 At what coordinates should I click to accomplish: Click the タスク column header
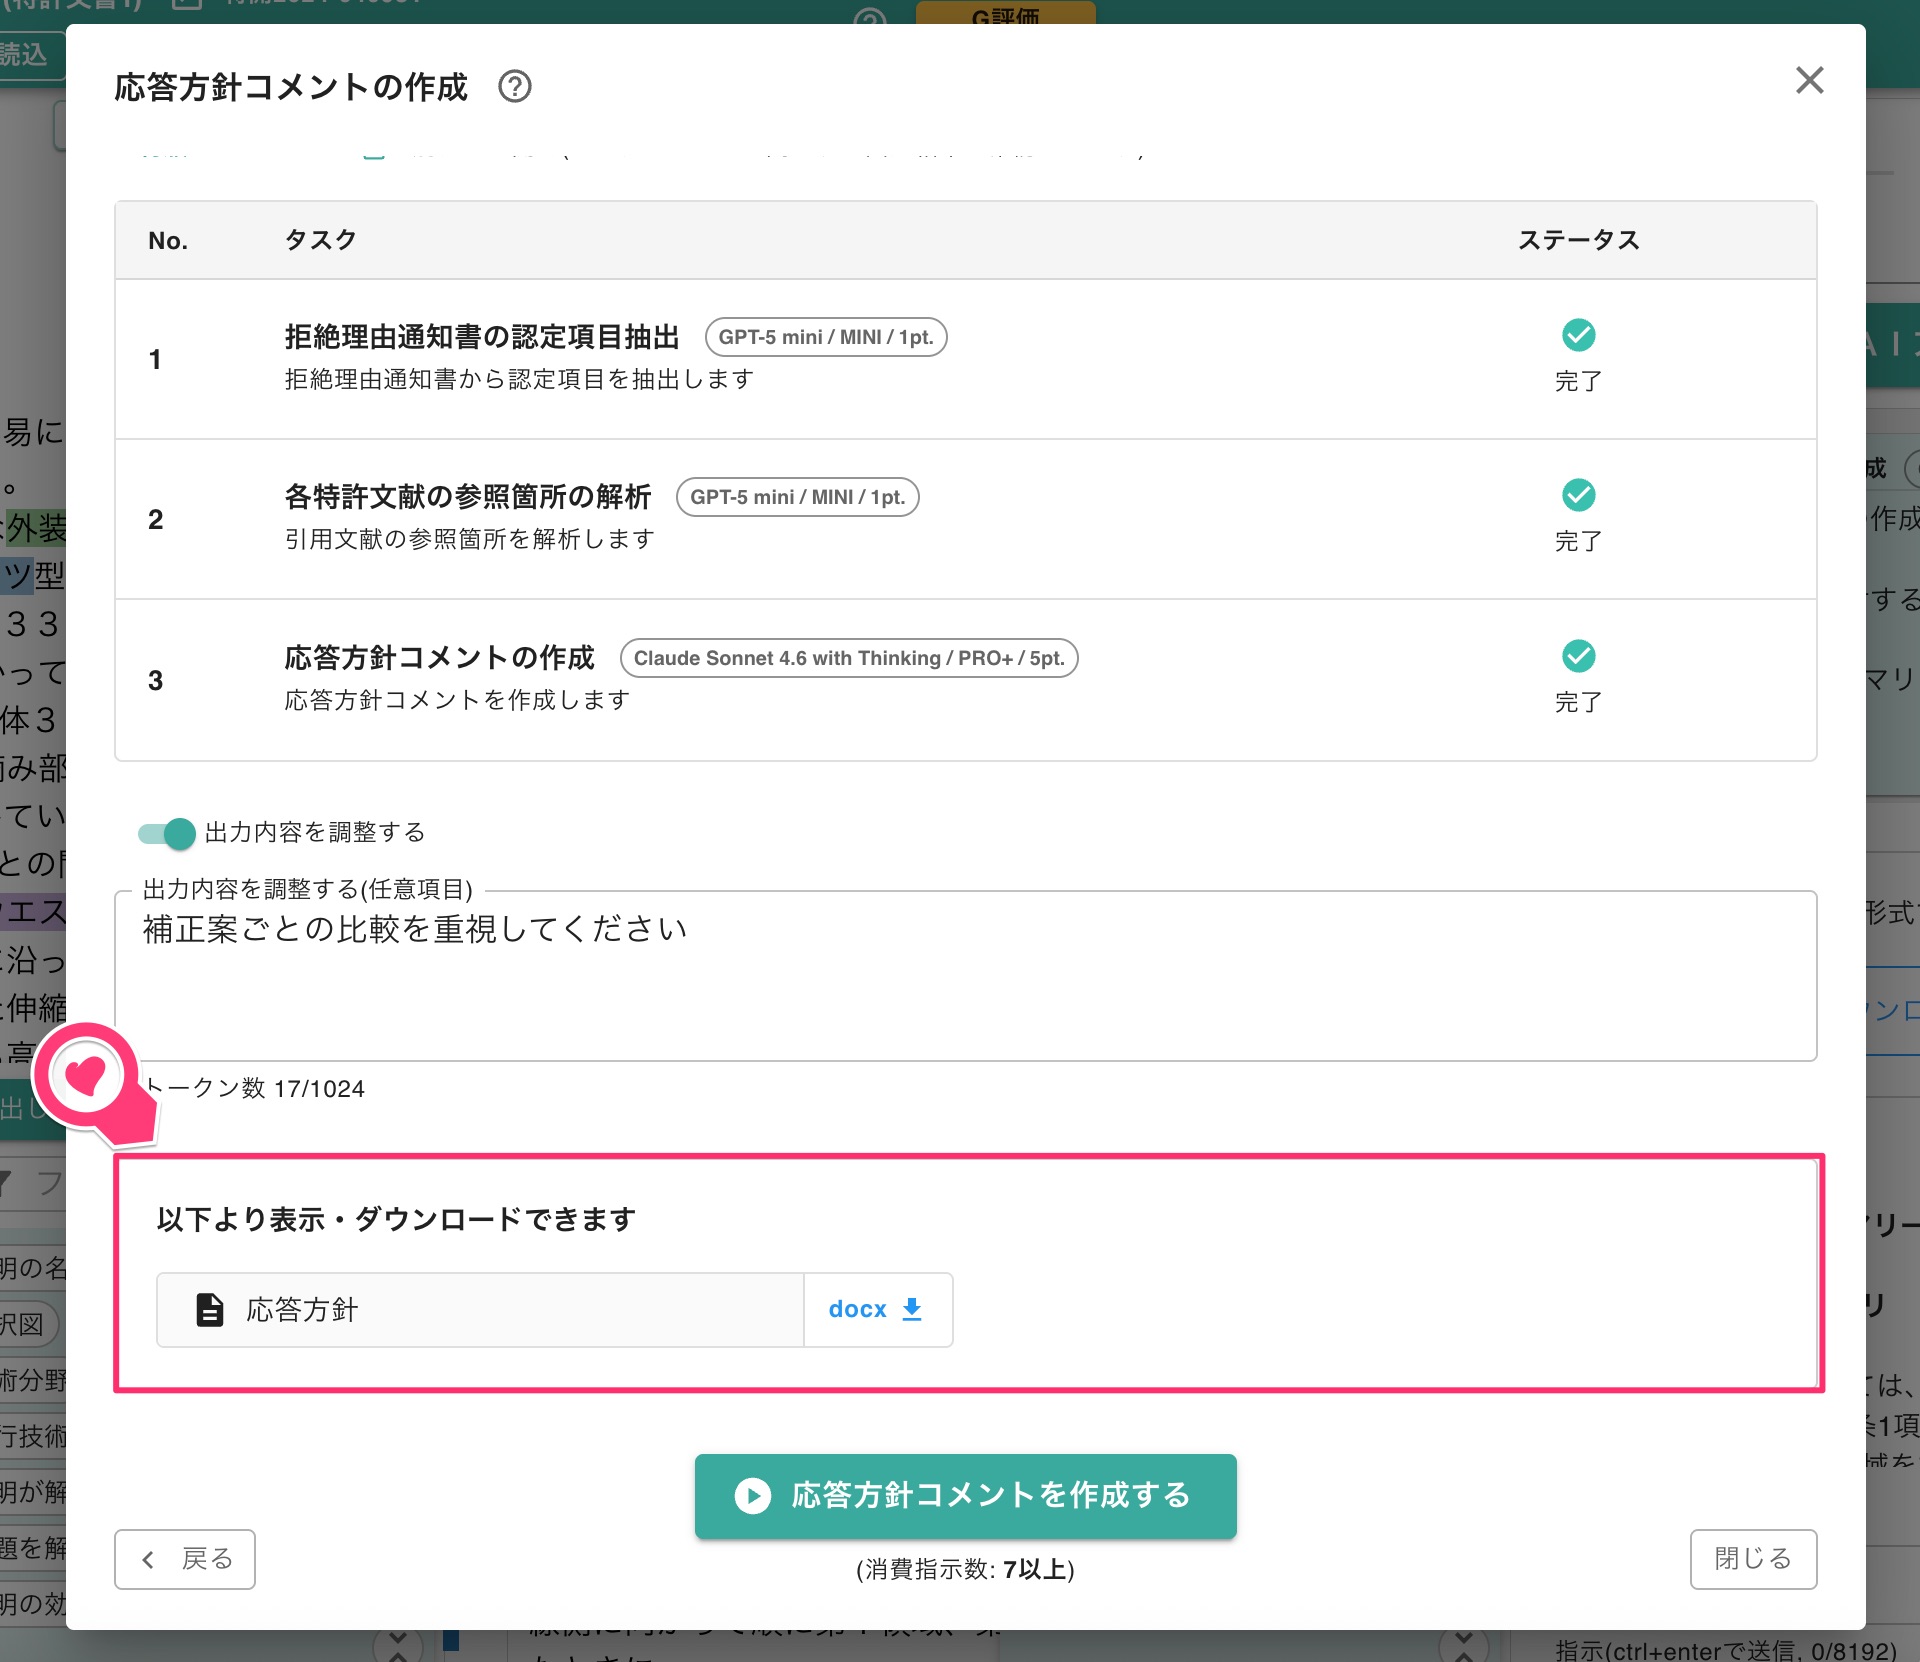click(321, 240)
